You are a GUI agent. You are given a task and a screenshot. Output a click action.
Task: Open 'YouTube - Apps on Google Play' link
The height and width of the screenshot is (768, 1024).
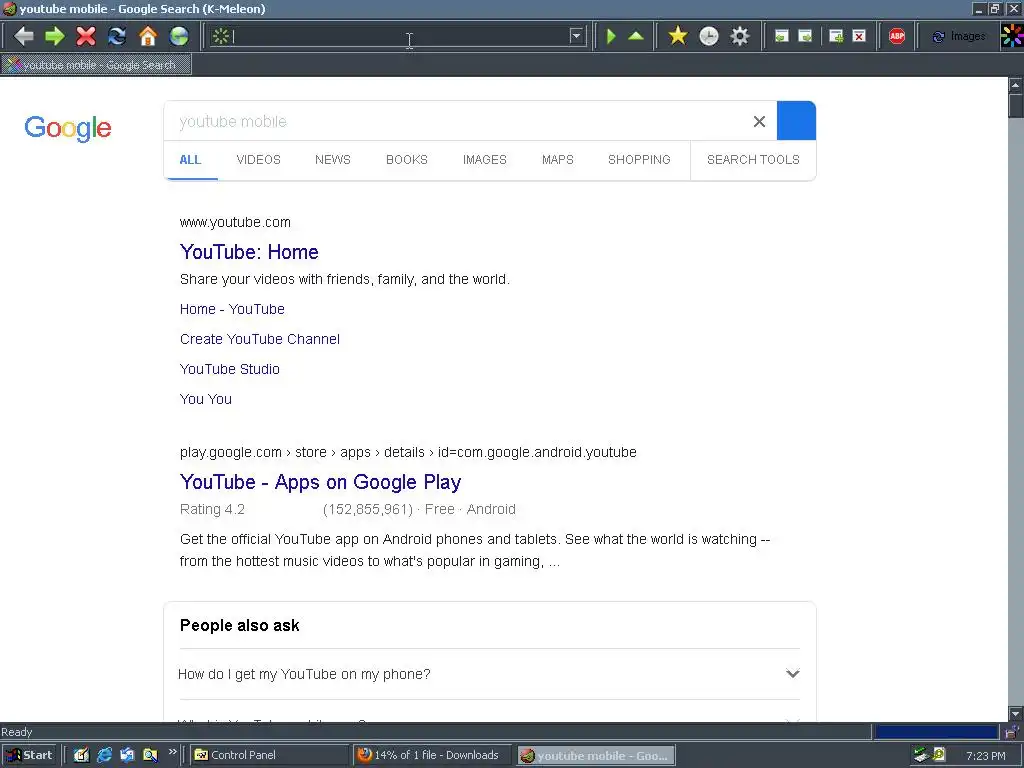coord(320,482)
